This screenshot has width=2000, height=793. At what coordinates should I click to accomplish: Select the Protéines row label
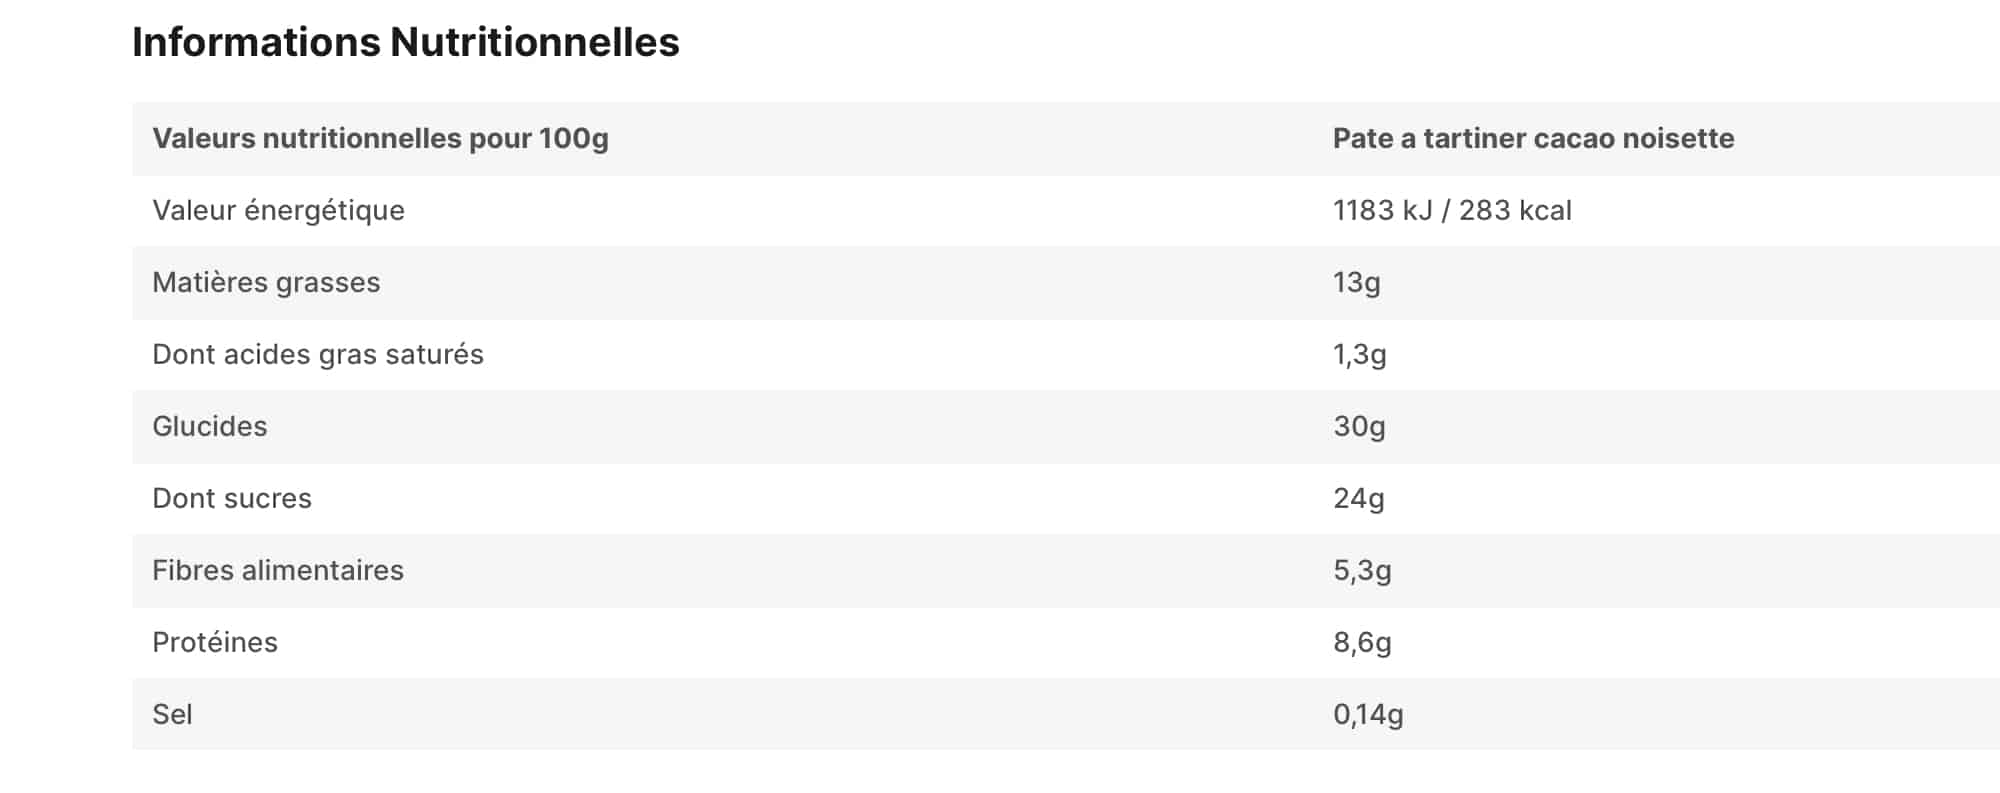pos(214,642)
